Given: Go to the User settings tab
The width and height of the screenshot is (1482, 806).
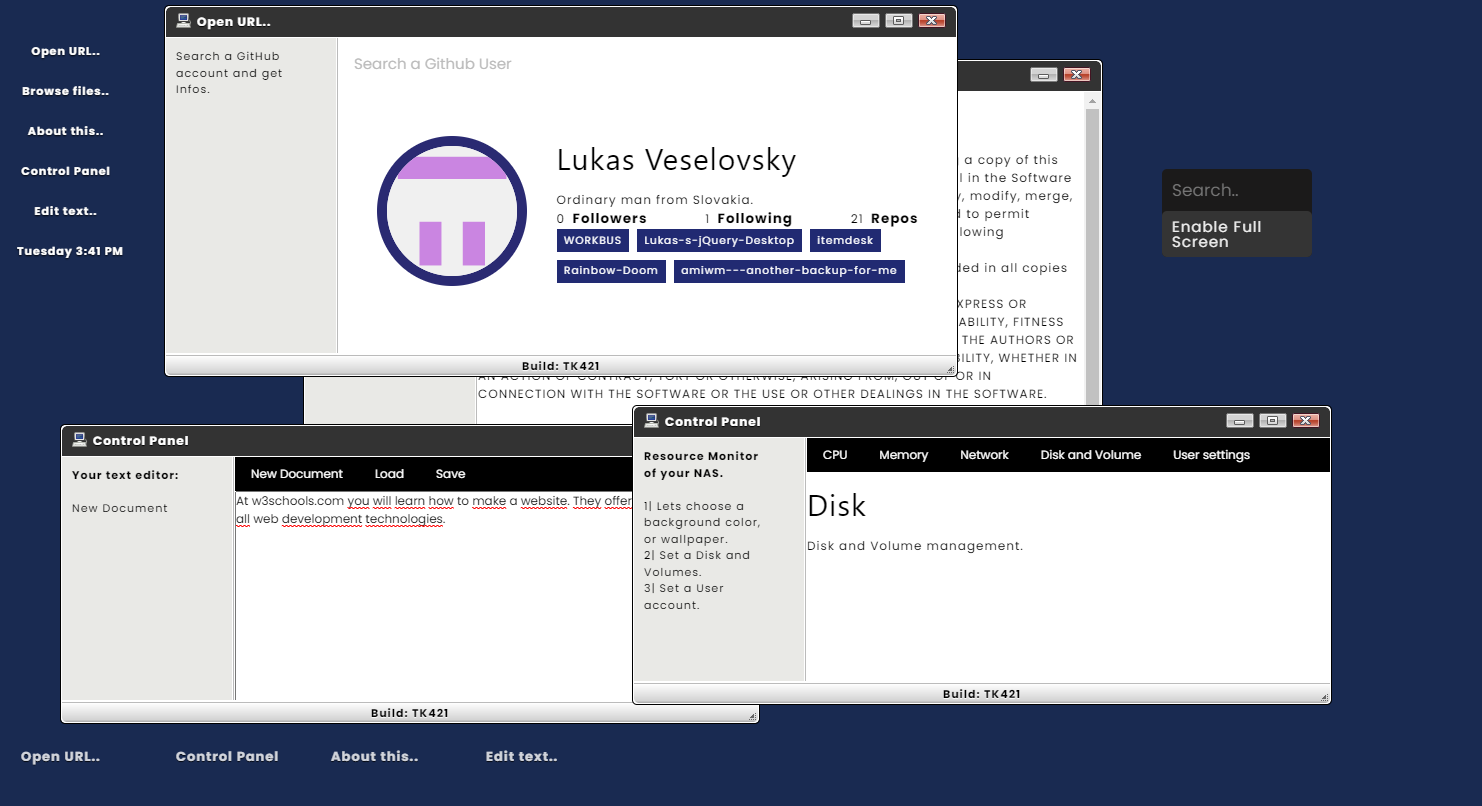Looking at the screenshot, I should (1211, 455).
